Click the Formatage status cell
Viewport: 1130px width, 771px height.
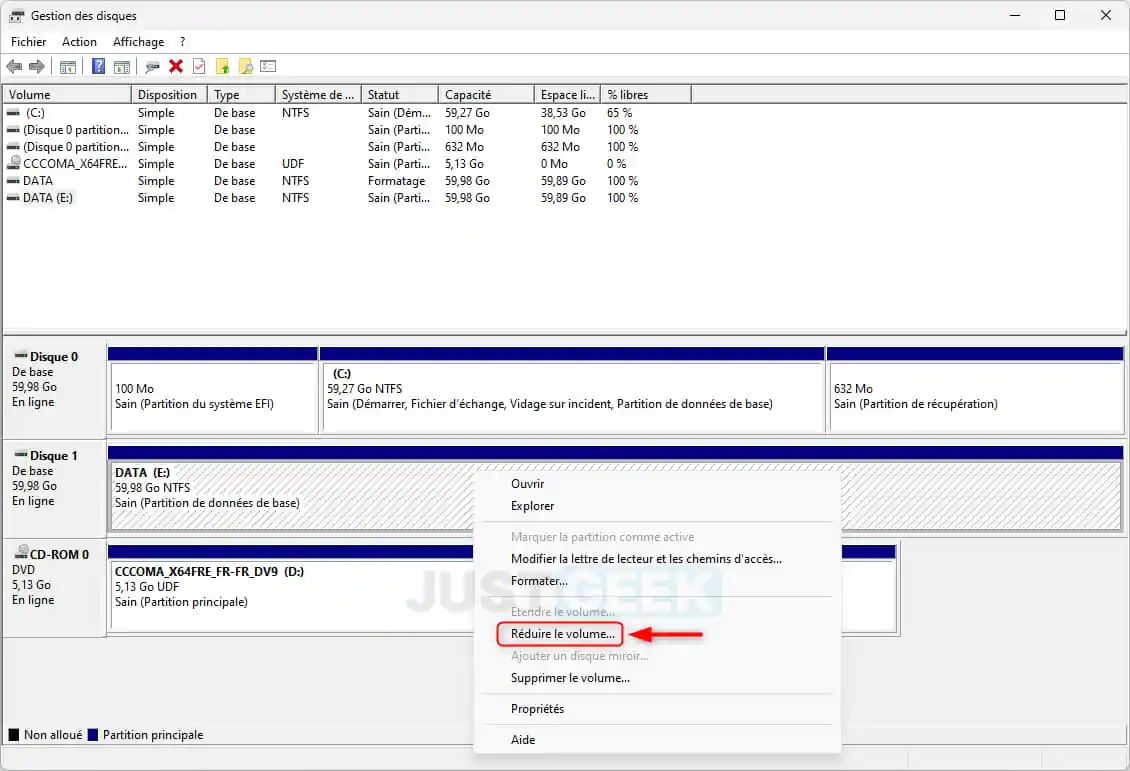tap(396, 181)
